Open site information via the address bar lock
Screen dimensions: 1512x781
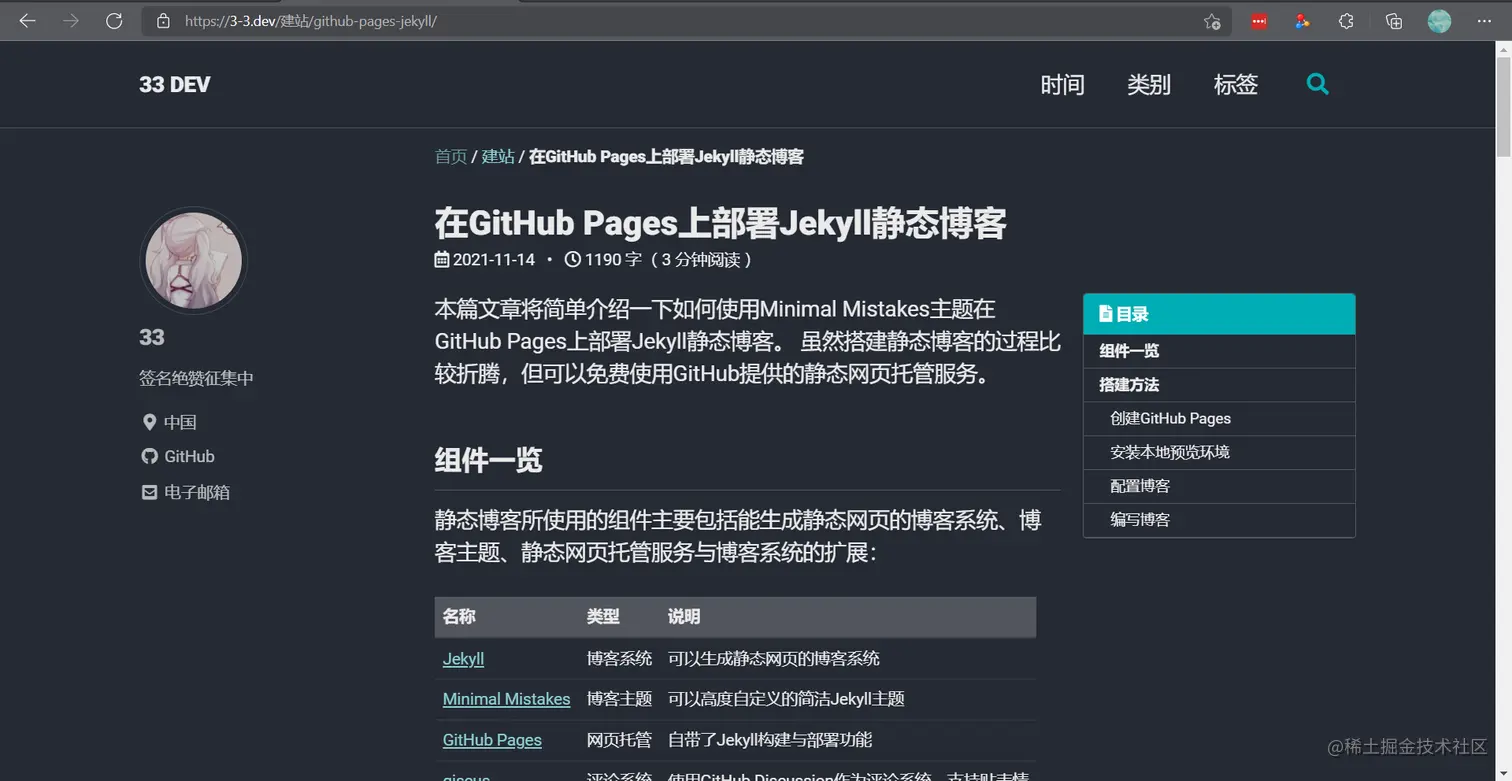coord(163,20)
